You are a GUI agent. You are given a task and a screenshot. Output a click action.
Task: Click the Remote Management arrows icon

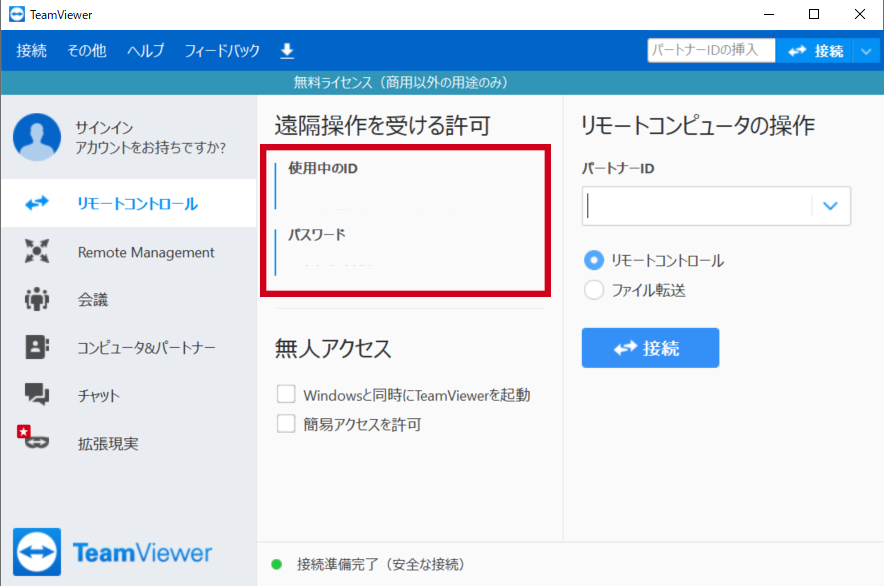37,251
